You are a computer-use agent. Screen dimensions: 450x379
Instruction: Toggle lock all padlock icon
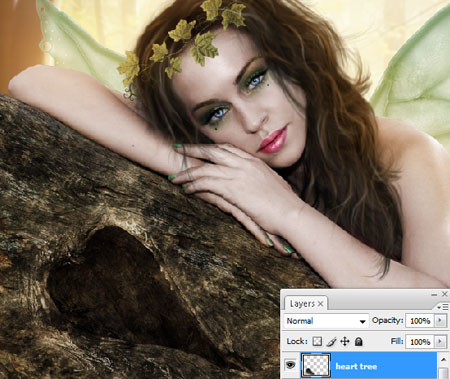[358, 341]
